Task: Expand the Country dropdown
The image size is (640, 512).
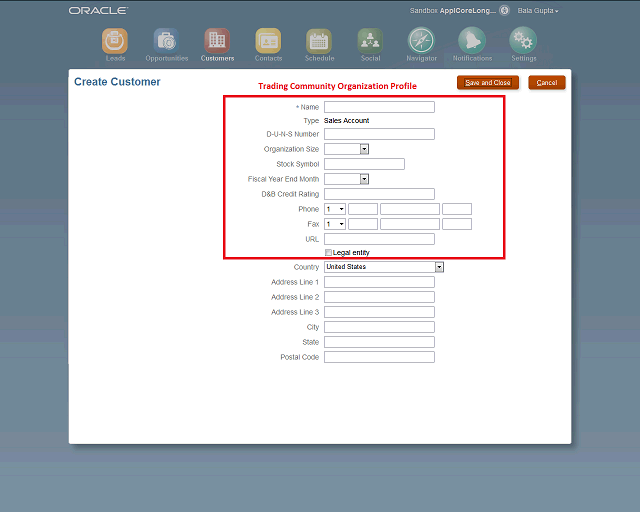Action: tap(439, 267)
